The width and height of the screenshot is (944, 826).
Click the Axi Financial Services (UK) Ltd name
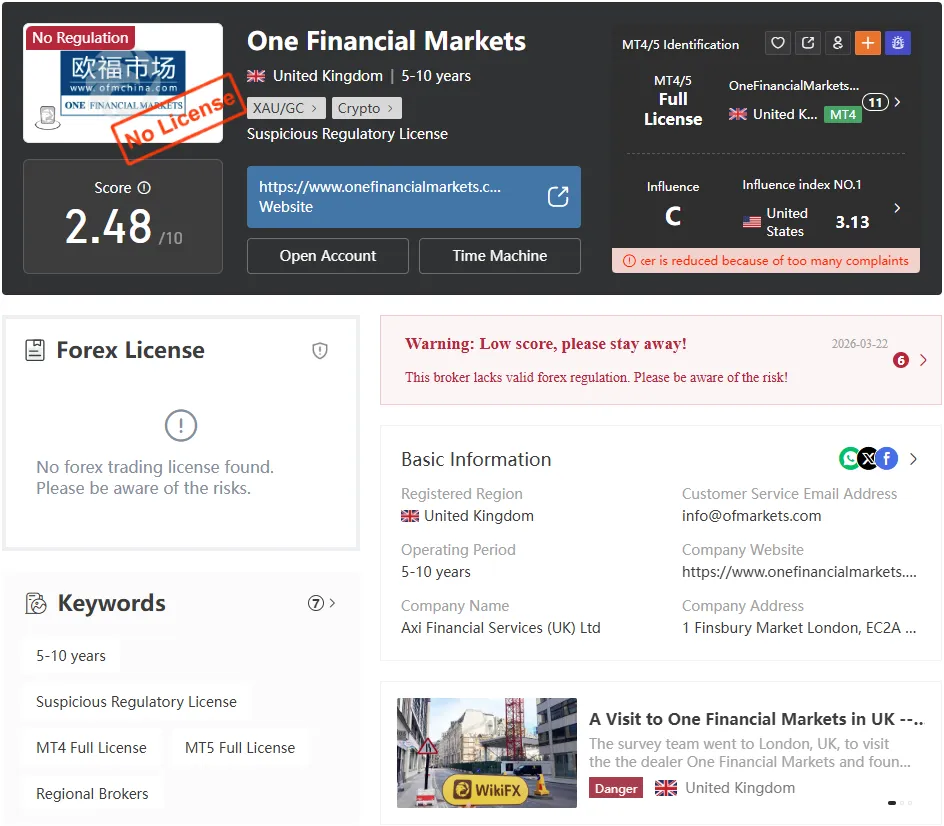[501, 628]
